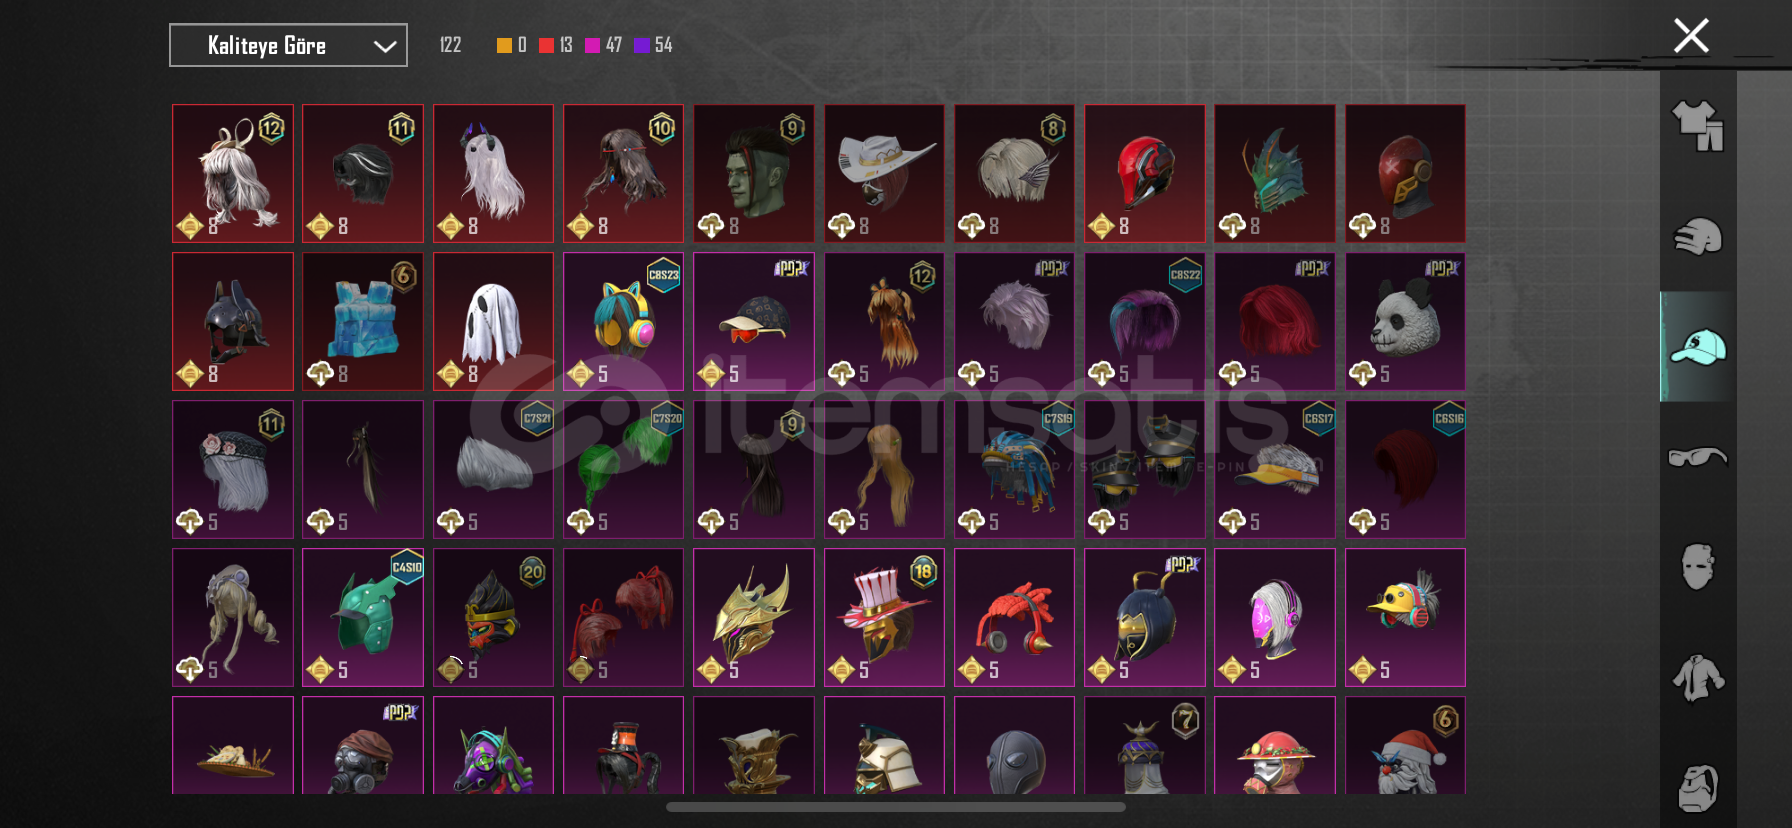
Task: Close the inventory with X icon
Action: [1691, 36]
